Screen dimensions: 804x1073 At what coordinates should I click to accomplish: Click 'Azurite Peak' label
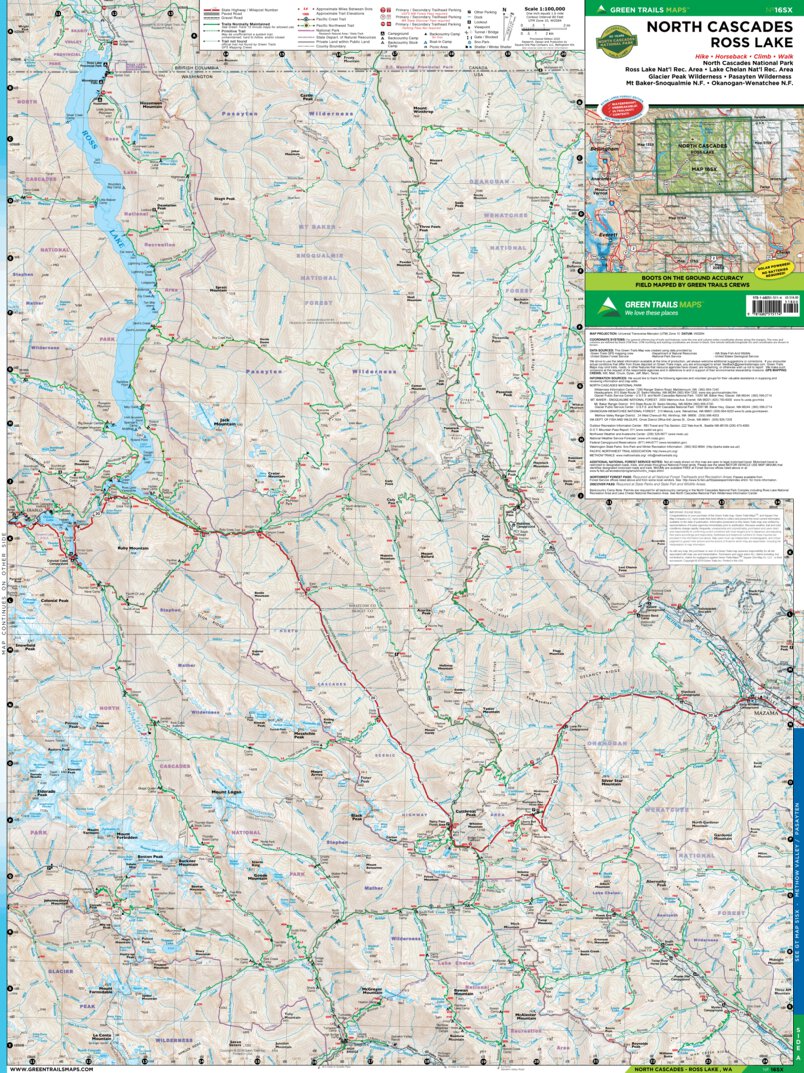point(424,611)
